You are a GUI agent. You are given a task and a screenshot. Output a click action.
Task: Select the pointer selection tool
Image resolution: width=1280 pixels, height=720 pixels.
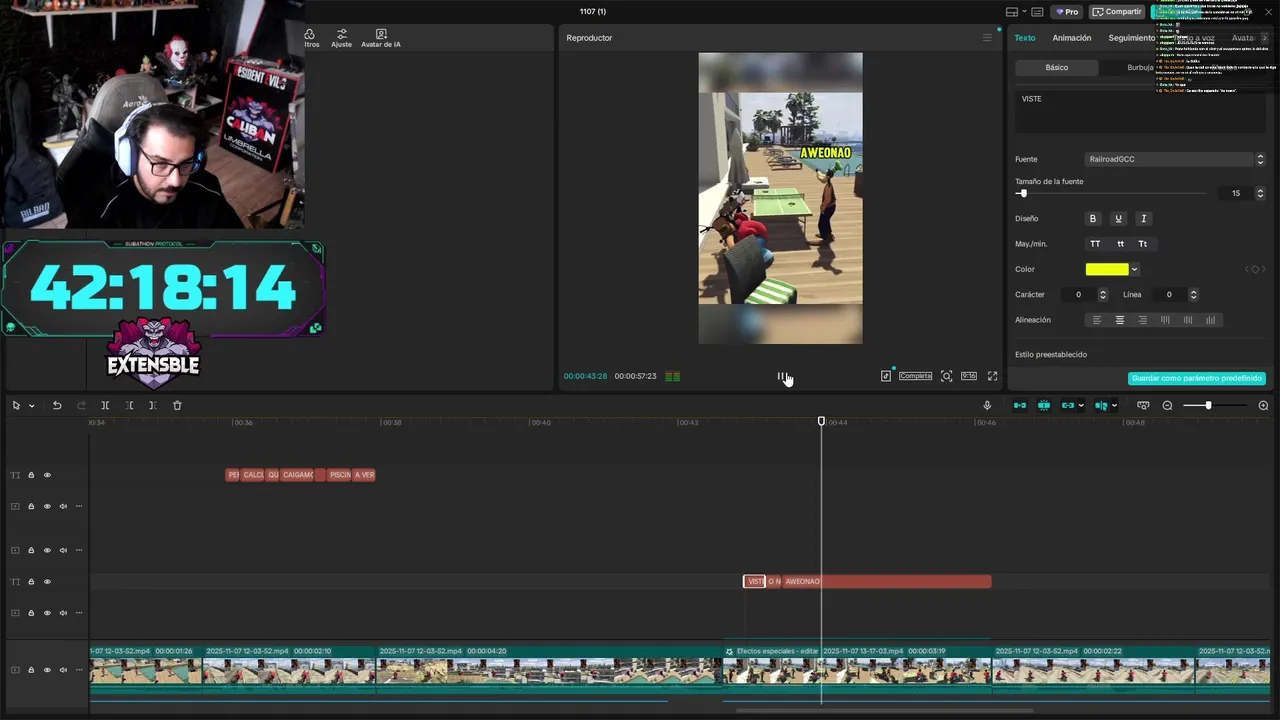16,405
